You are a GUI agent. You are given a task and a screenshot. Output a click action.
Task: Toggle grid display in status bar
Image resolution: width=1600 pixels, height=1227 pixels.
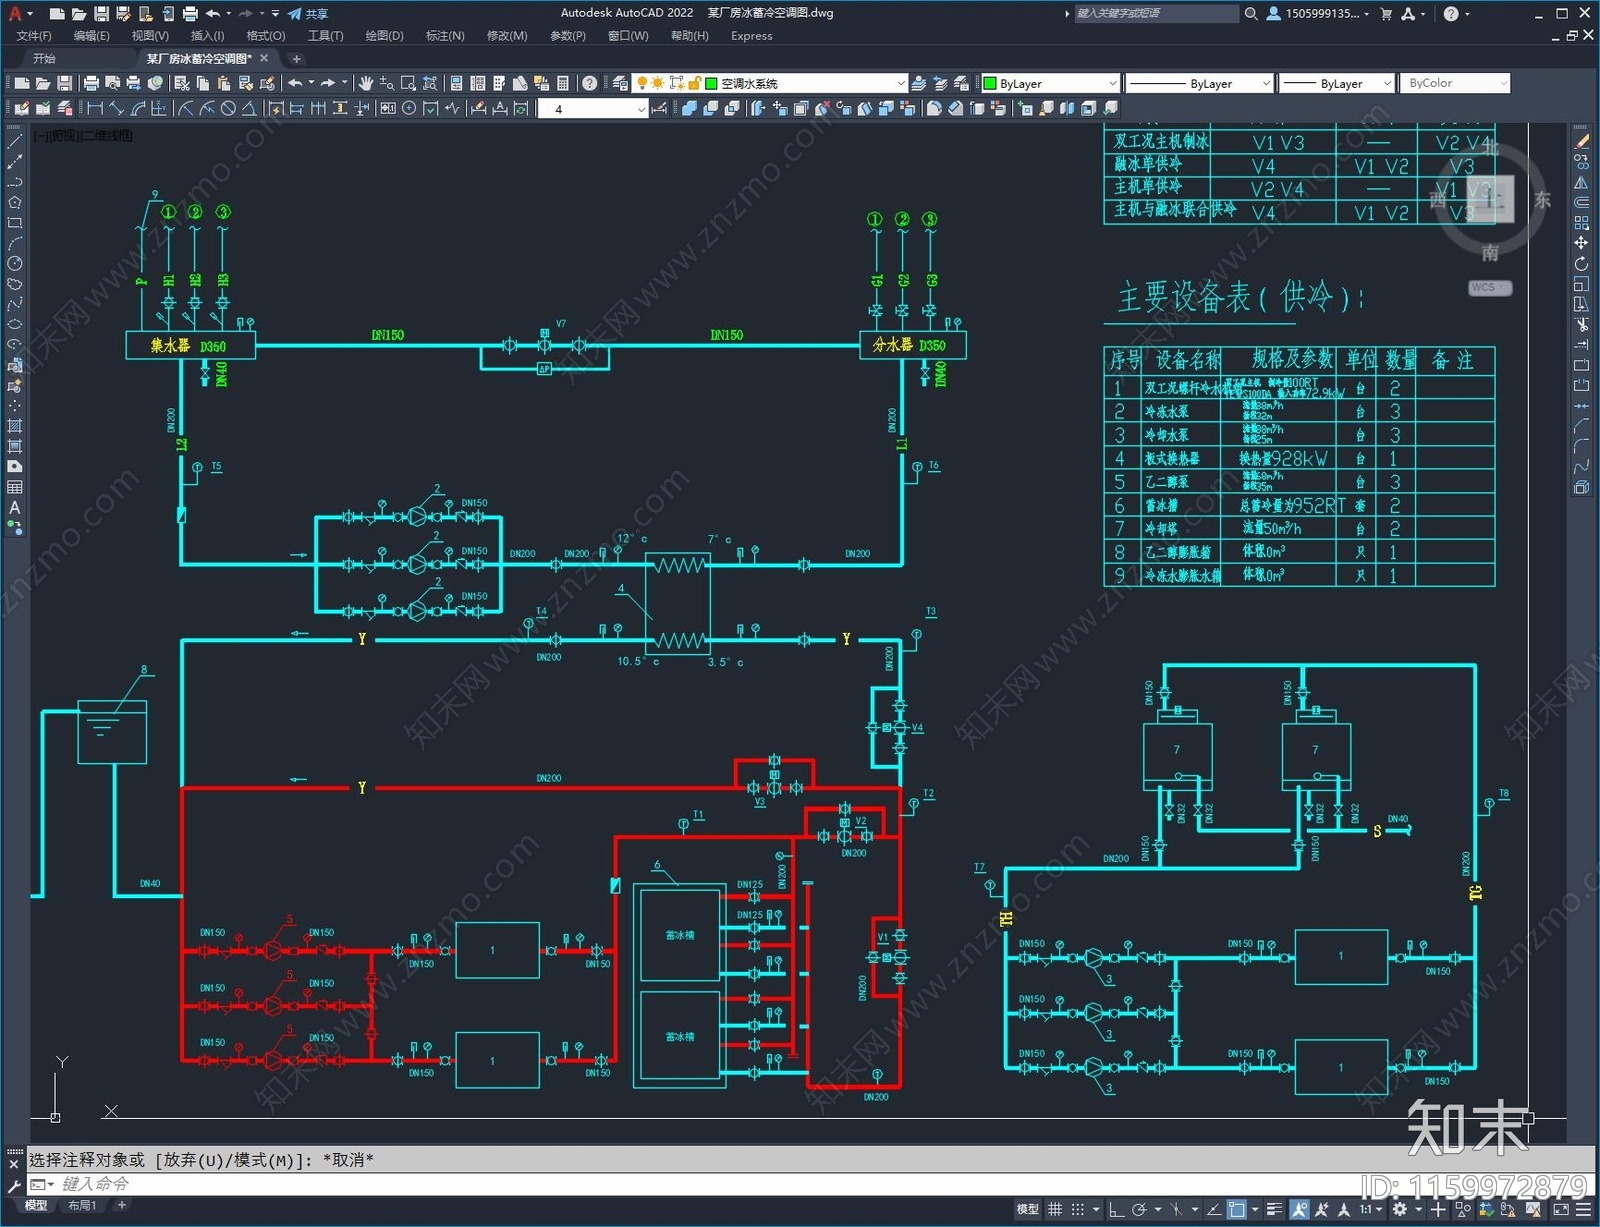[x=1055, y=1209]
